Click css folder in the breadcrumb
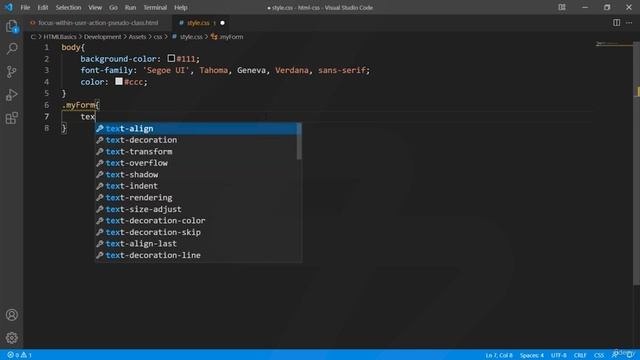 (x=158, y=37)
